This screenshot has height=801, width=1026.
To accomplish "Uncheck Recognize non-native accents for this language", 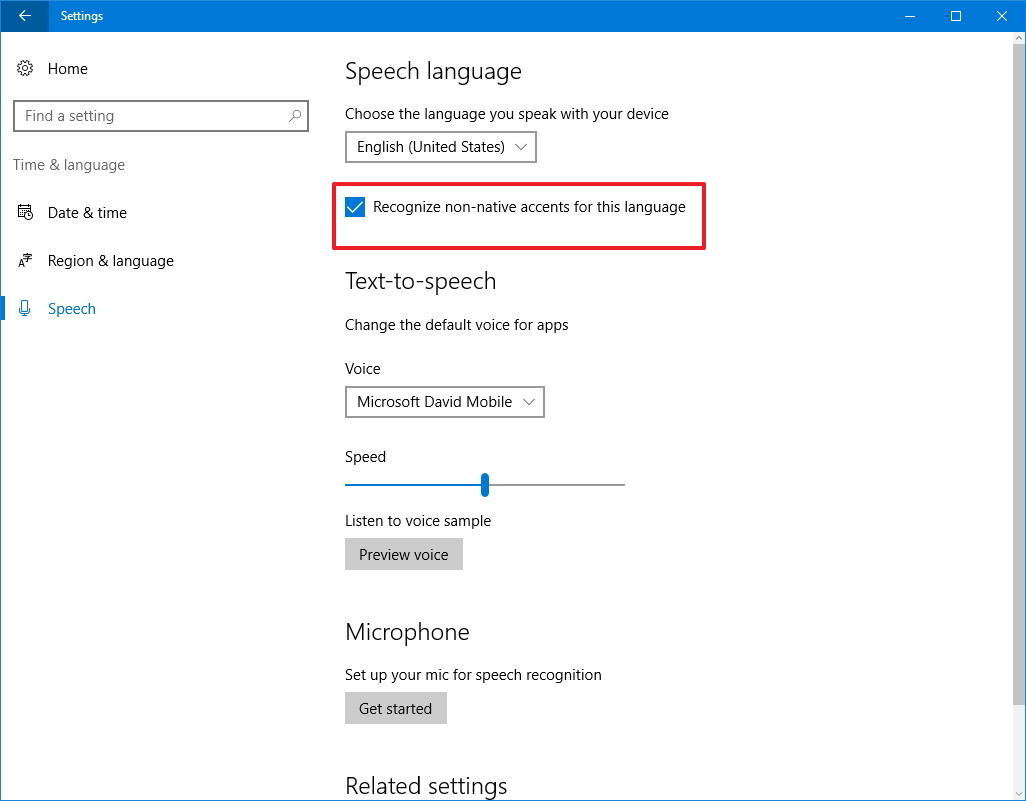I will point(354,207).
